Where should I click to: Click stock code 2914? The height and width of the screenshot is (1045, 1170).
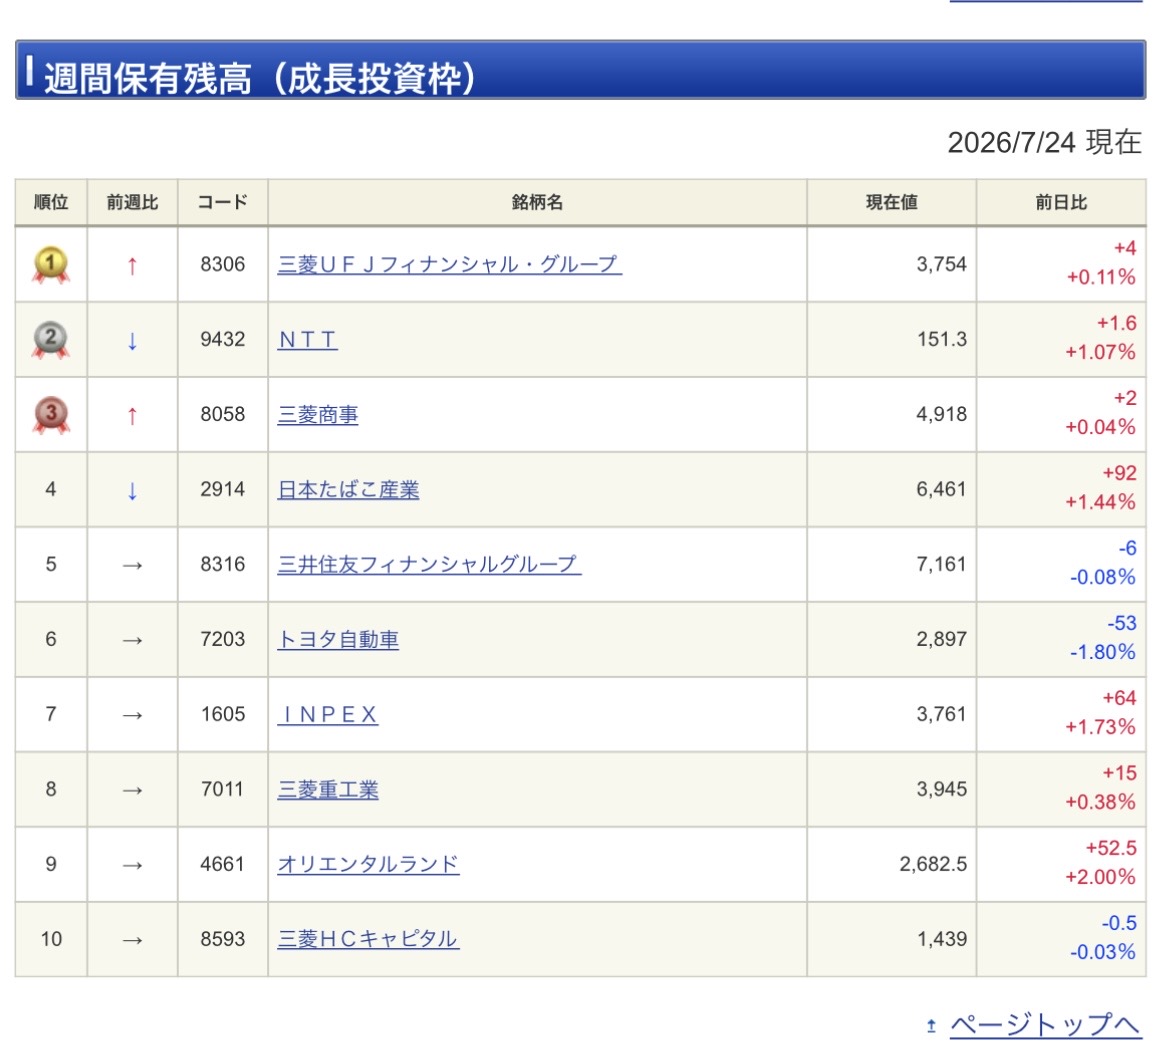tap(222, 490)
